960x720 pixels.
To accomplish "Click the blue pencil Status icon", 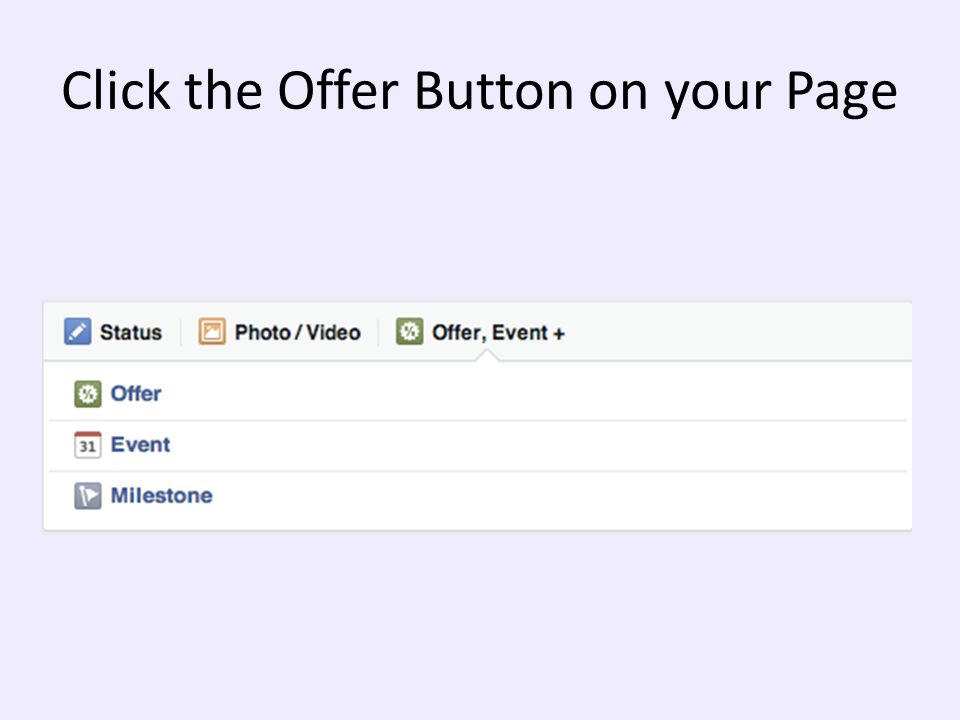I will point(77,332).
